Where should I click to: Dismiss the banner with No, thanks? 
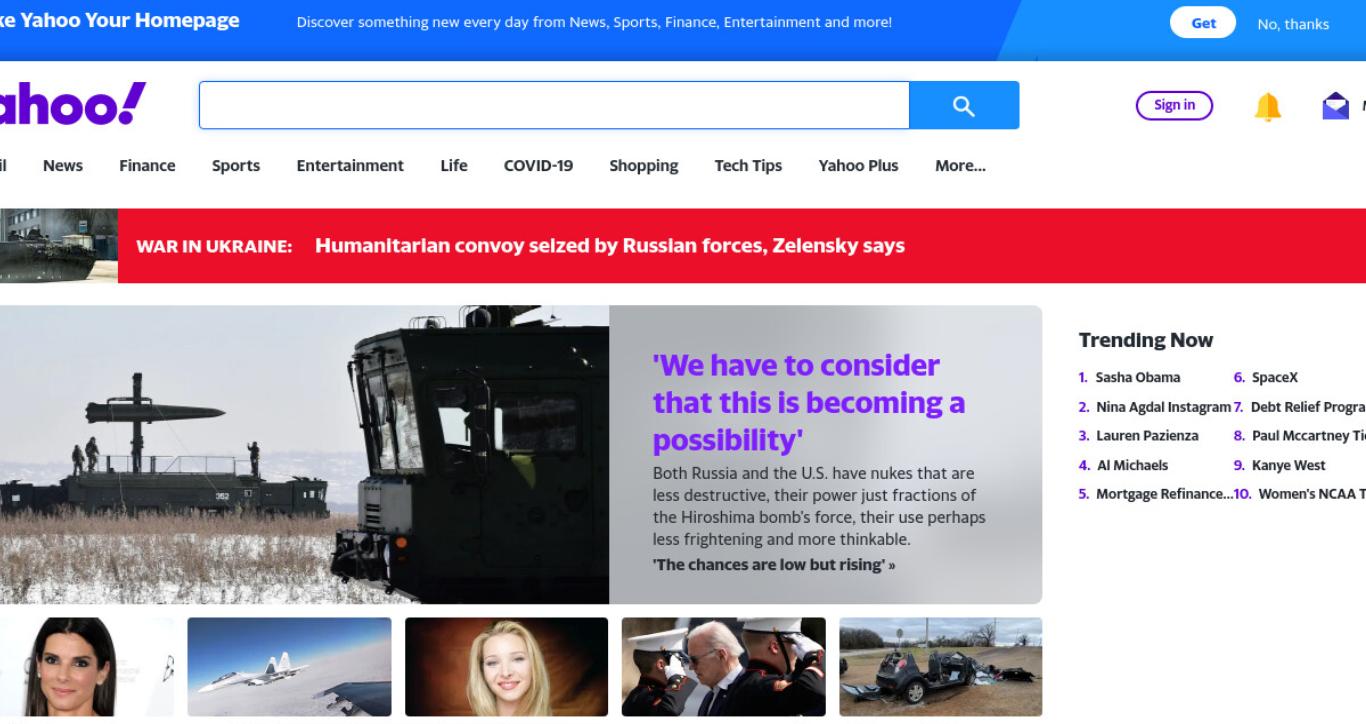(1293, 24)
